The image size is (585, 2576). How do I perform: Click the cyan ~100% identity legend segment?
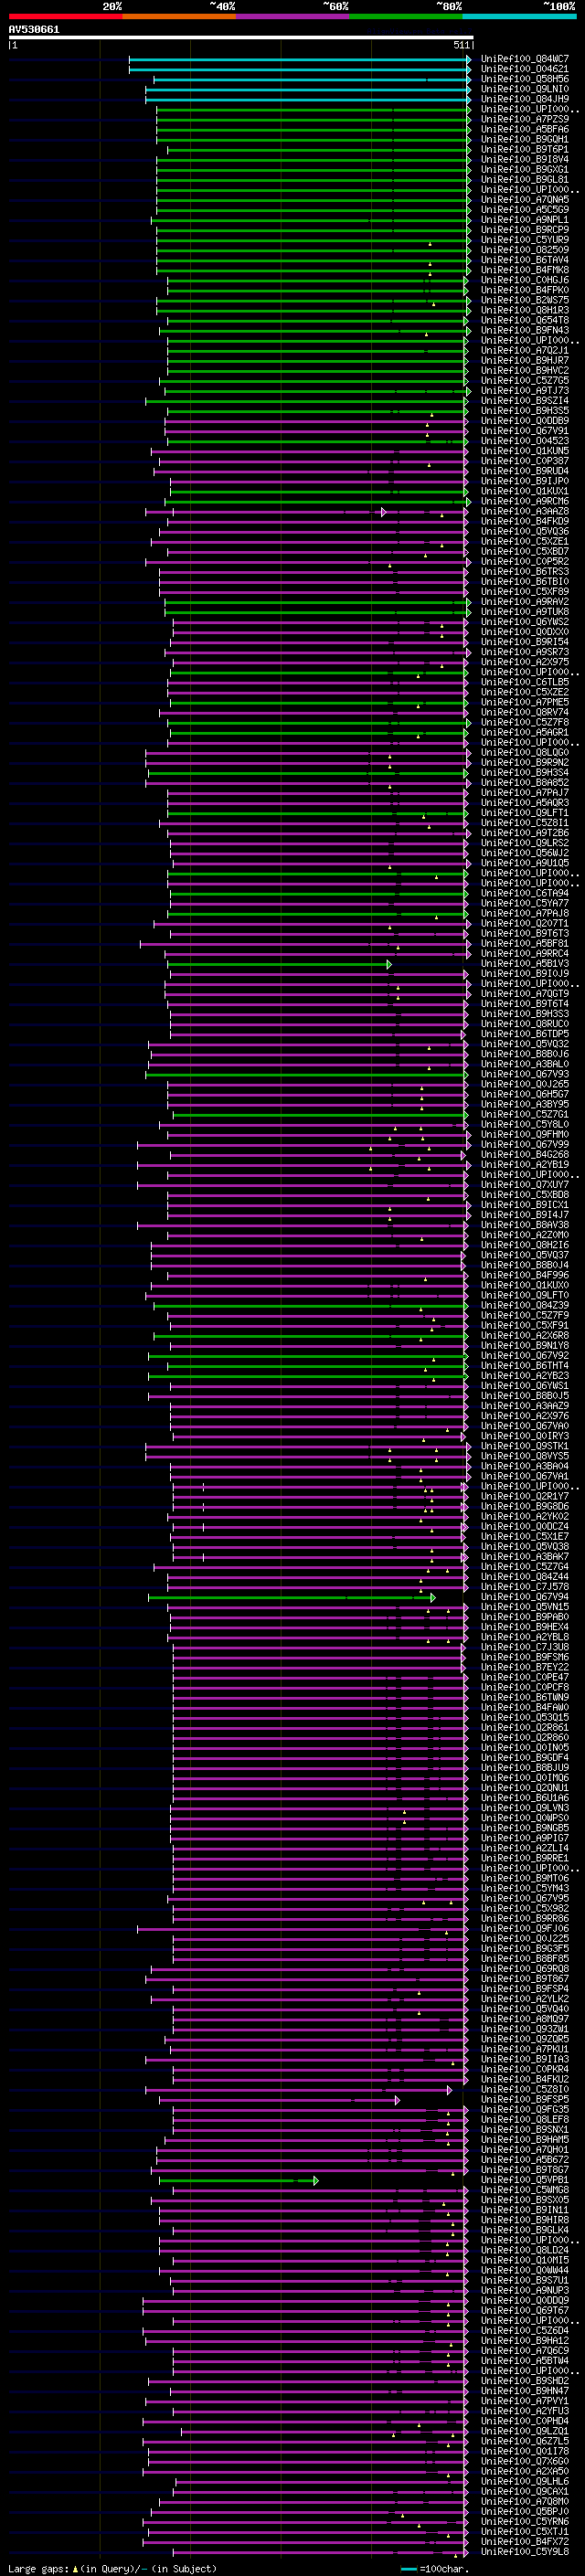(x=520, y=16)
